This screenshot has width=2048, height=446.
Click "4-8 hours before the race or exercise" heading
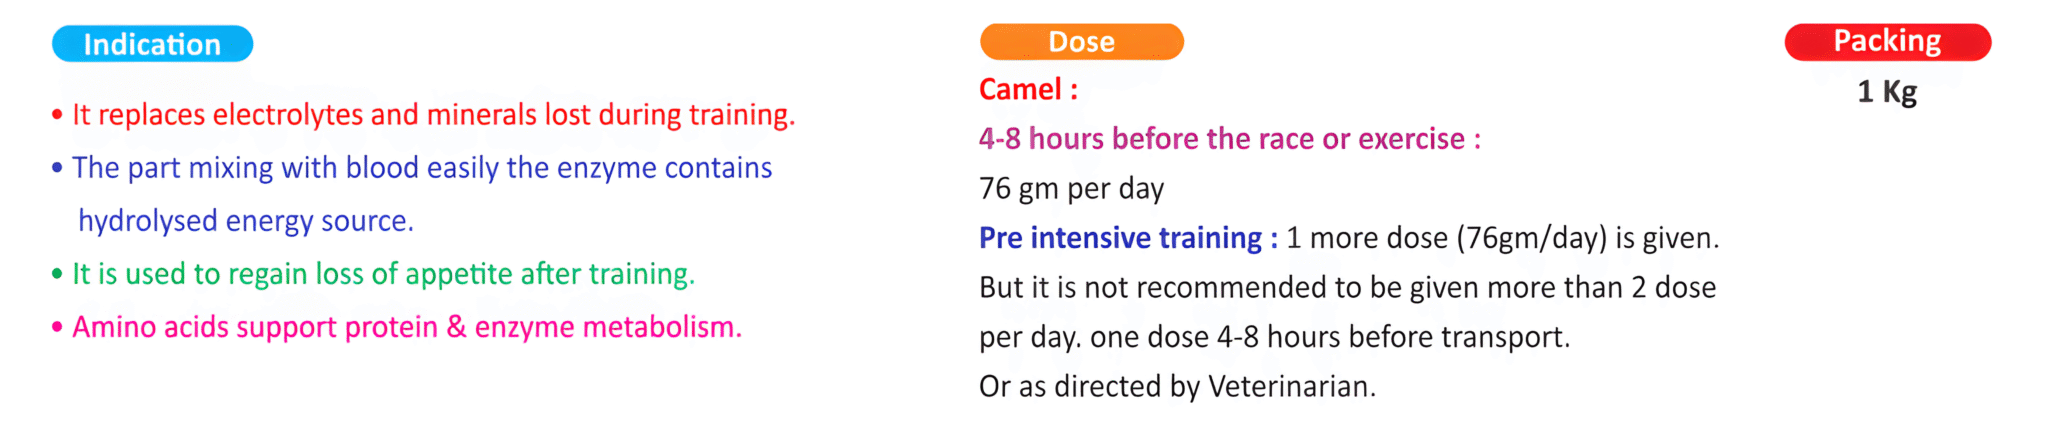coord(1229,139)
